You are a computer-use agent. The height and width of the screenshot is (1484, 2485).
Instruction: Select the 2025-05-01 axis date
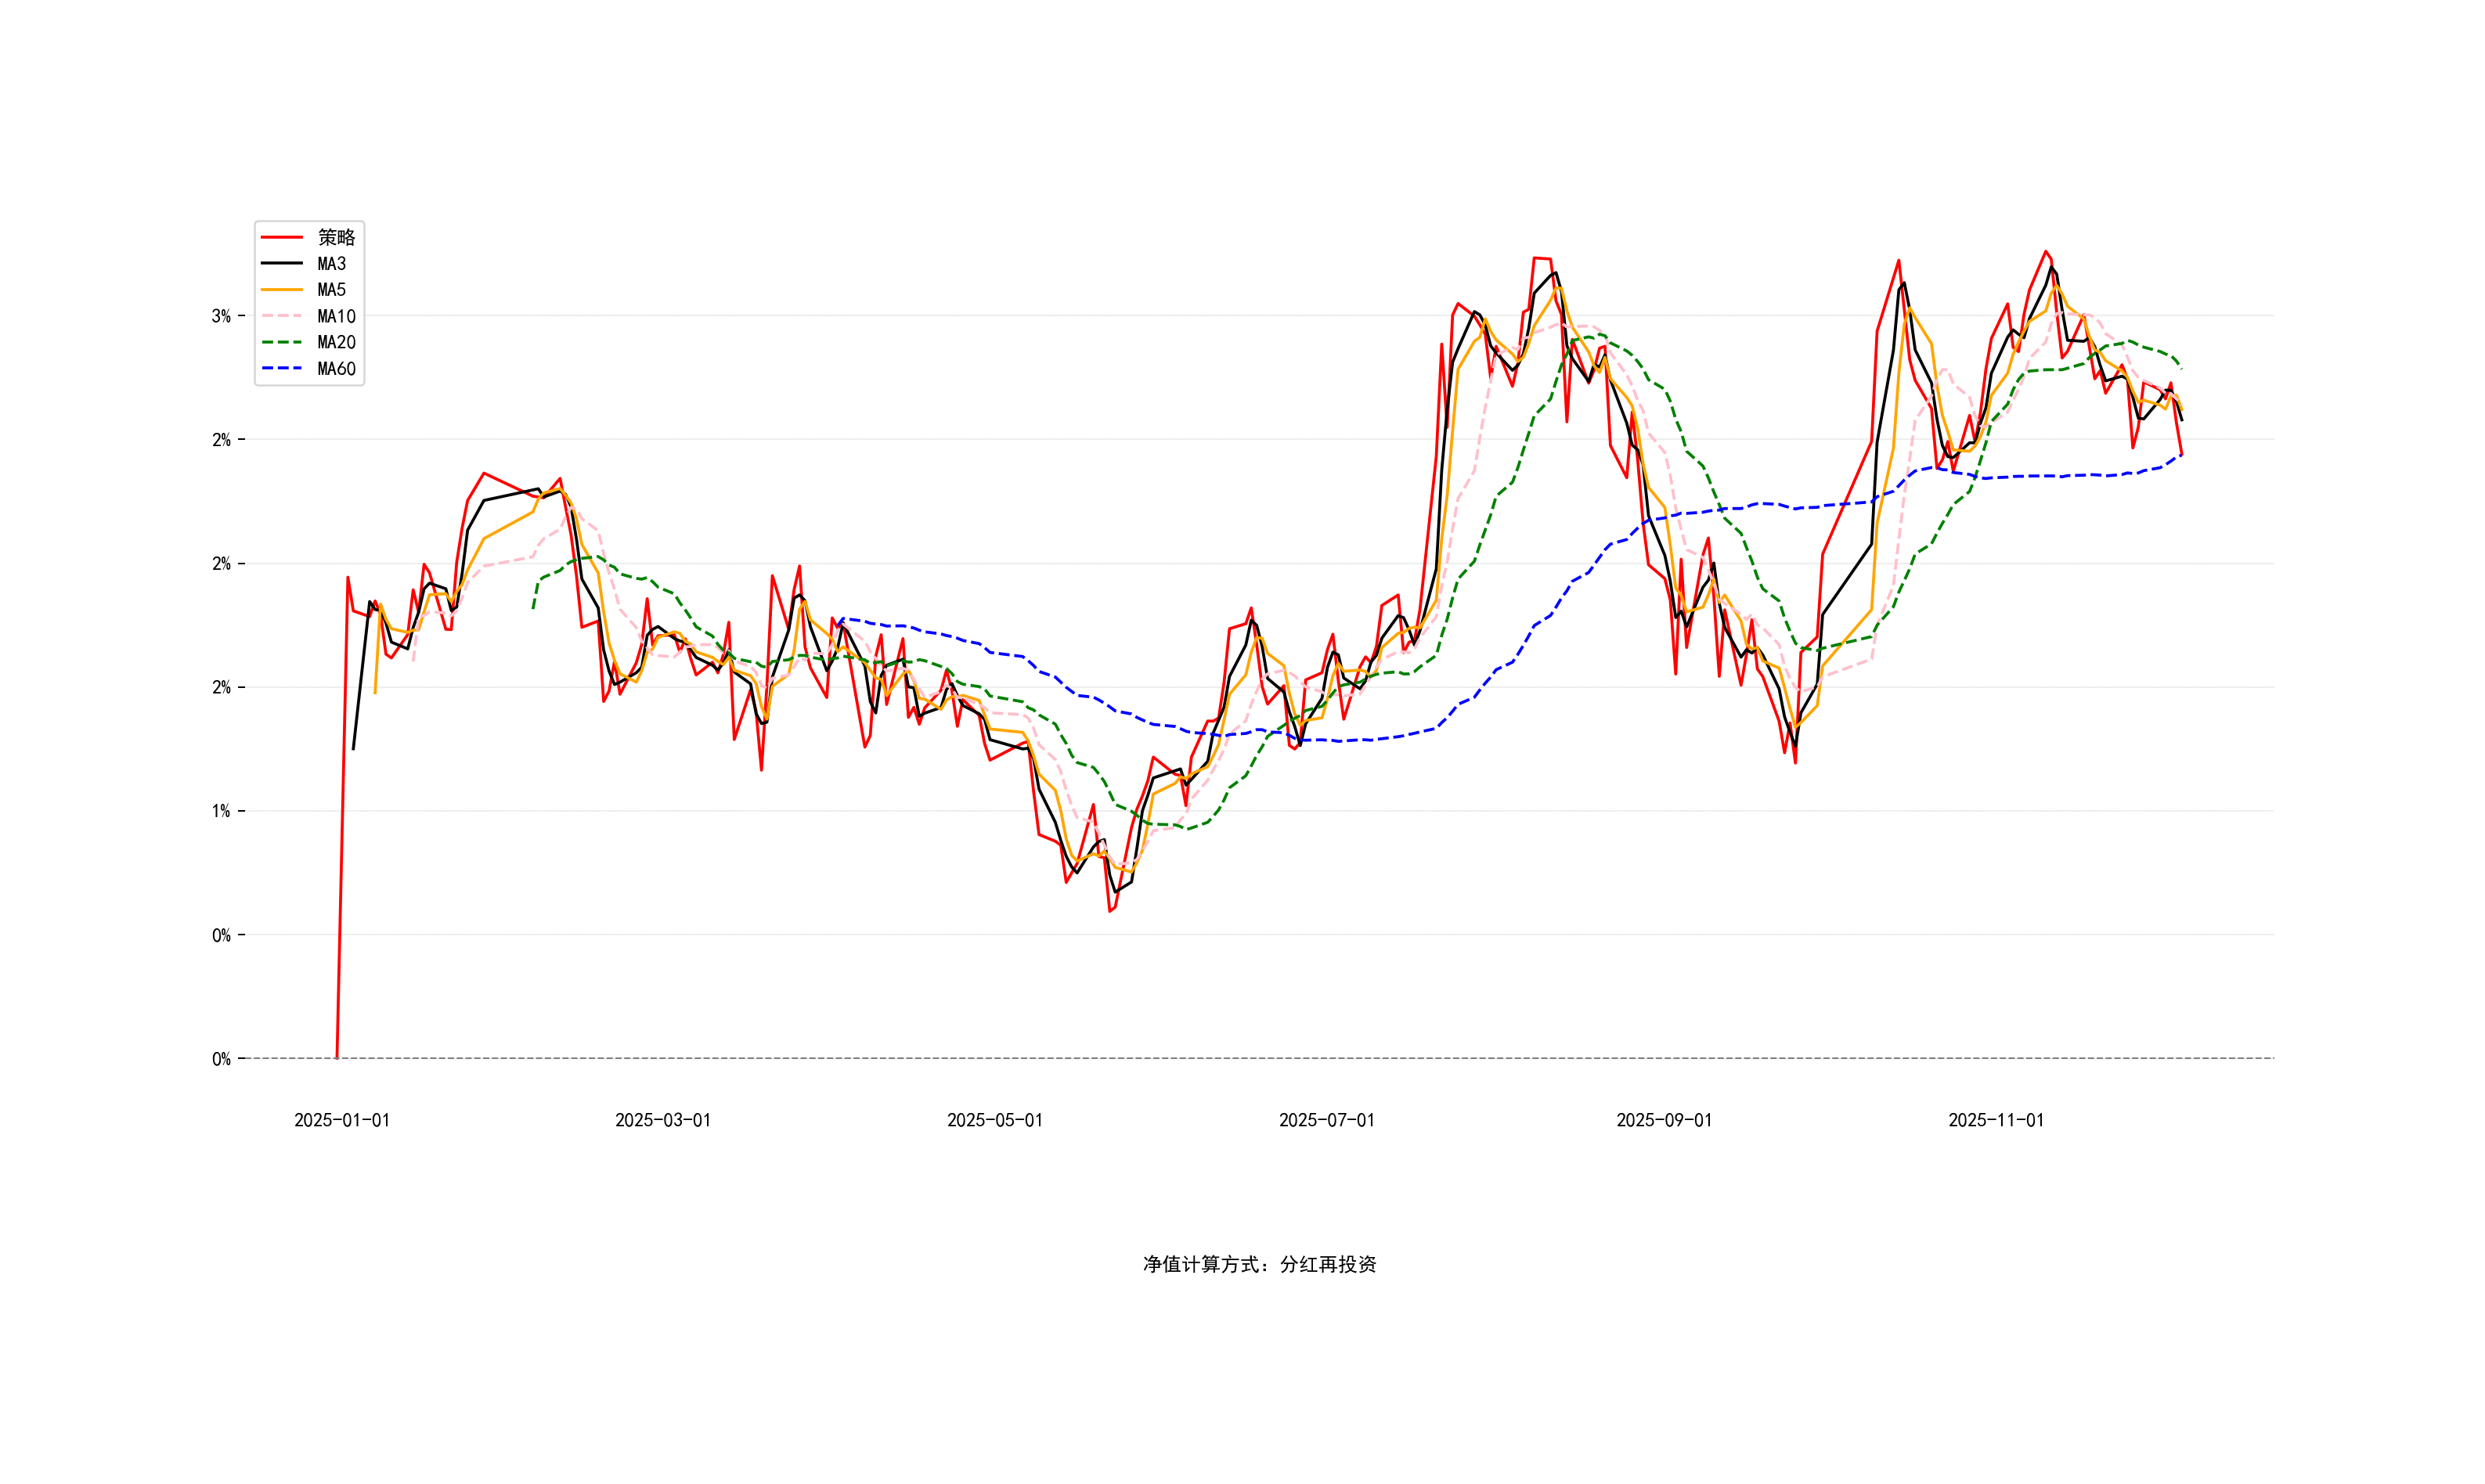pos(995,1120)
